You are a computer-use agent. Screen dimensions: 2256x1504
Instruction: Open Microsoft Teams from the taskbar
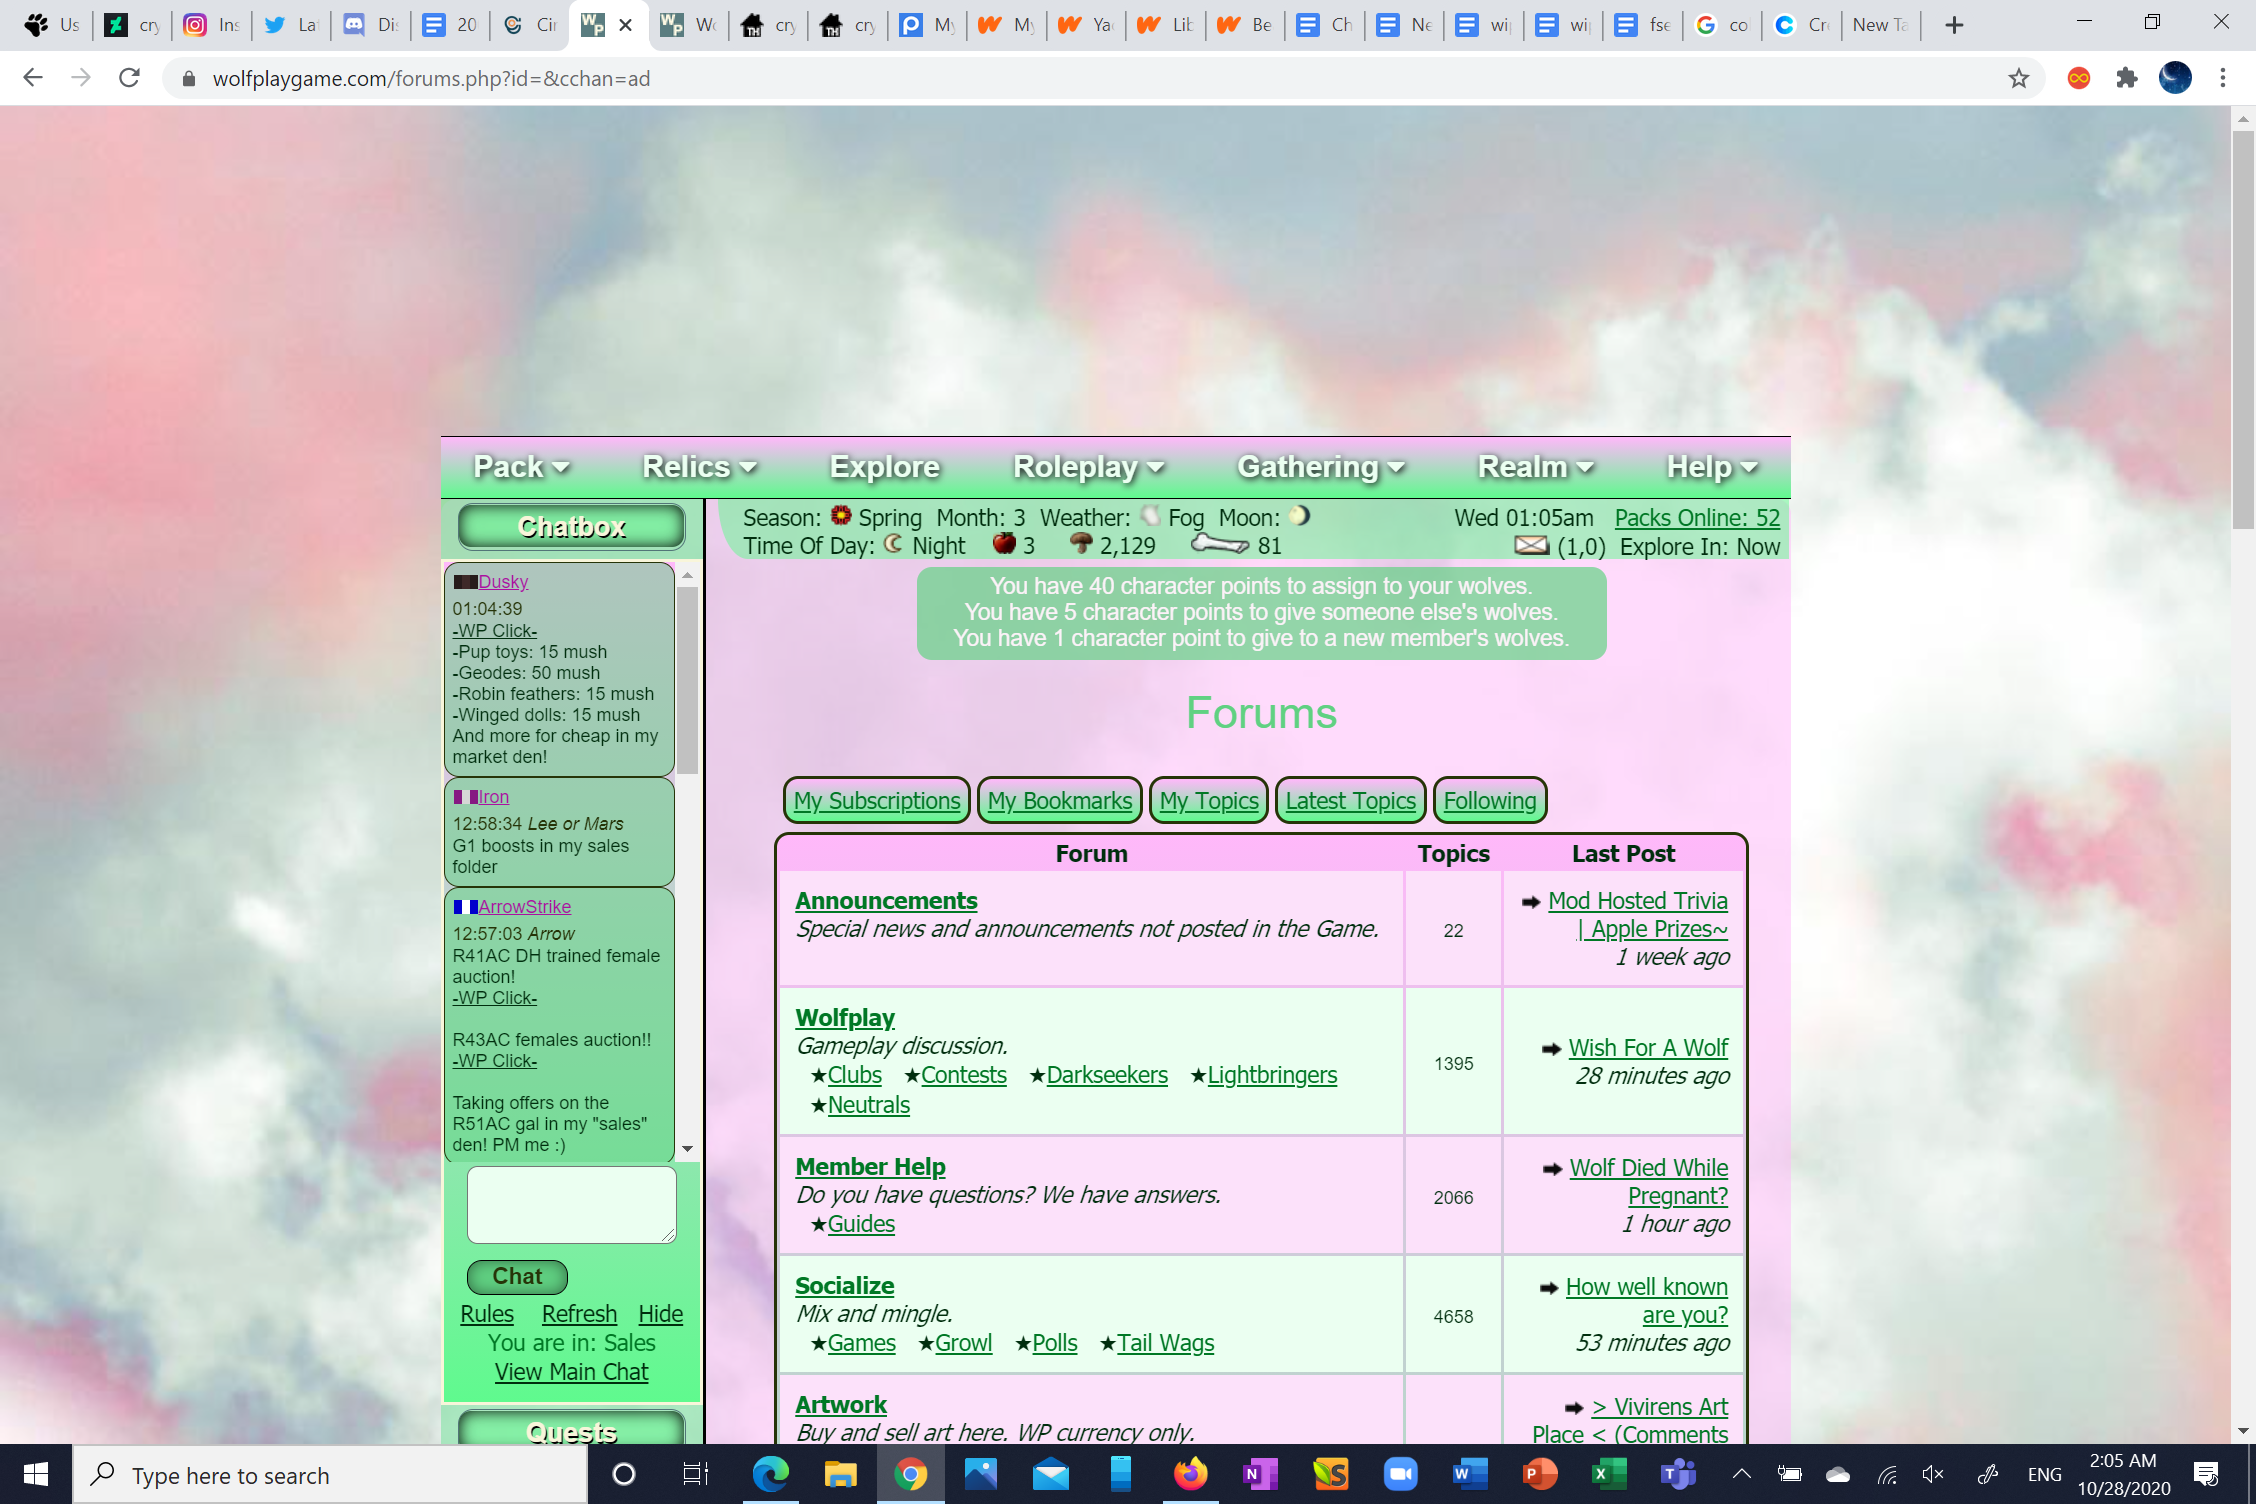pos(1678,1474)
